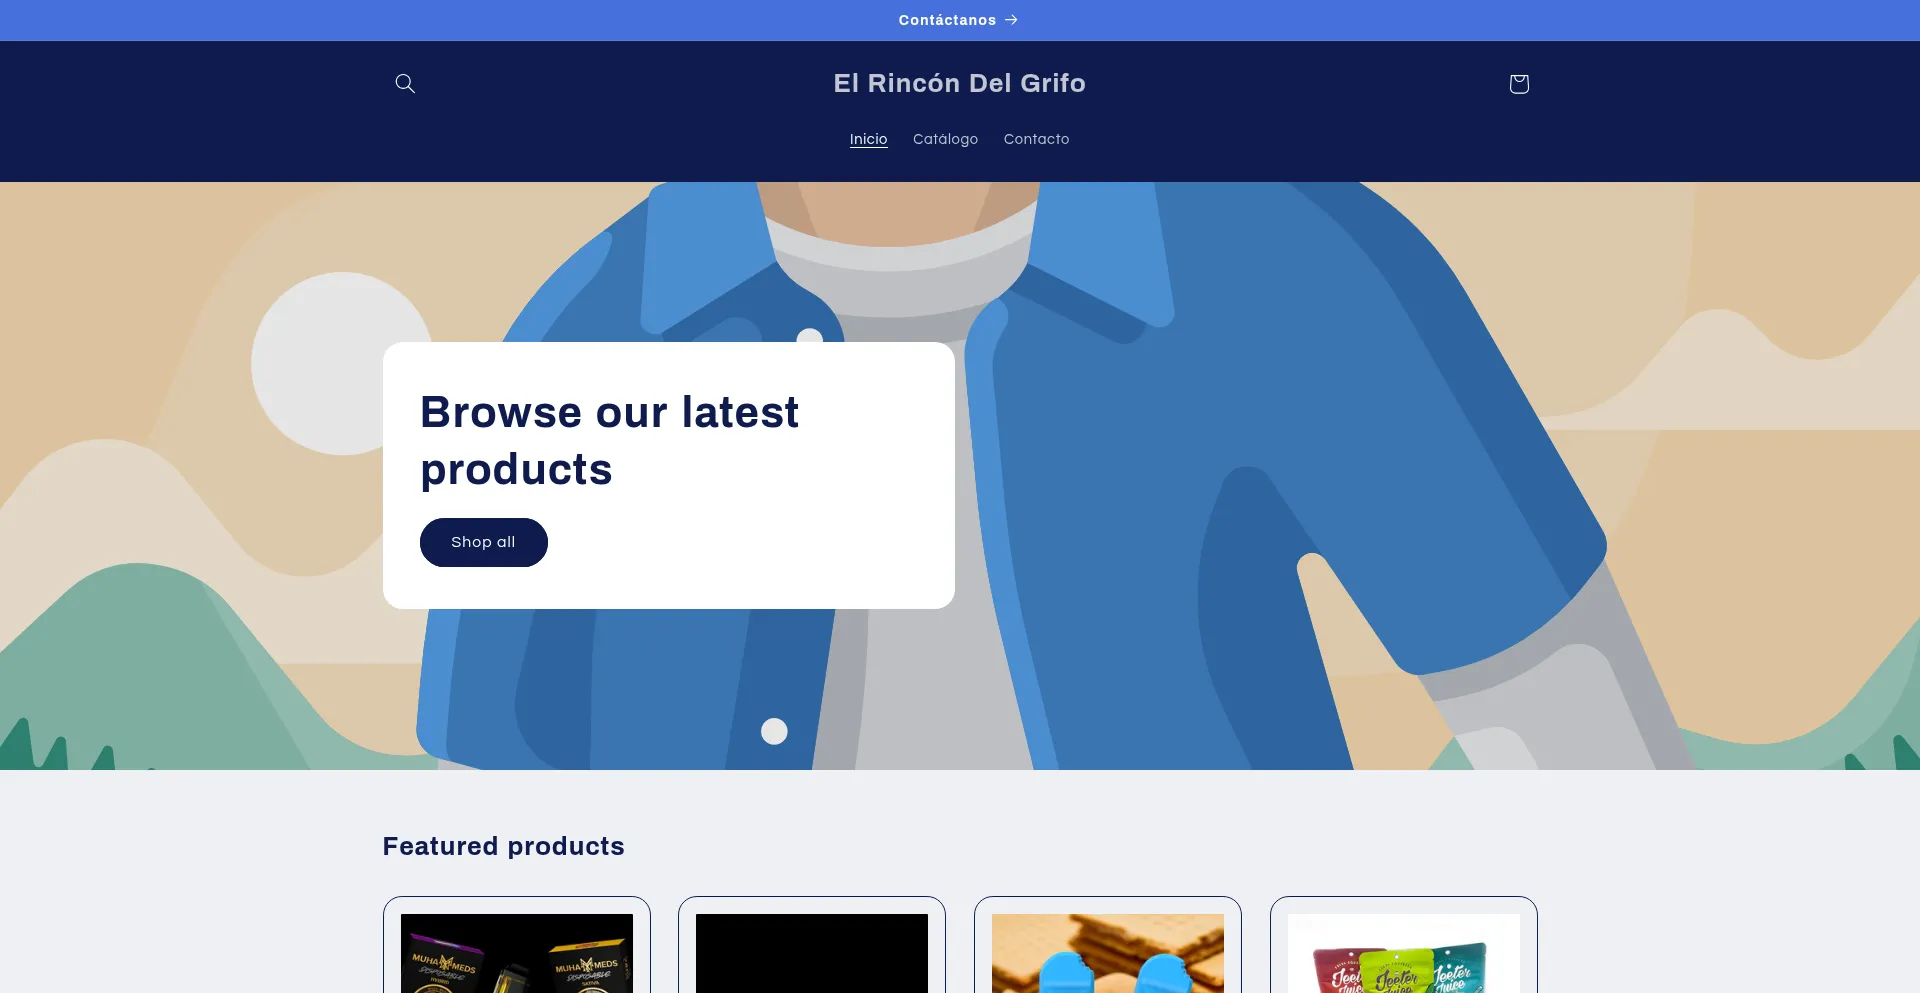1920x993 pixels.
Task: Open the blue gummies wafer product thumbnail
Action: pyautogui.click(x=1108, y=953)
